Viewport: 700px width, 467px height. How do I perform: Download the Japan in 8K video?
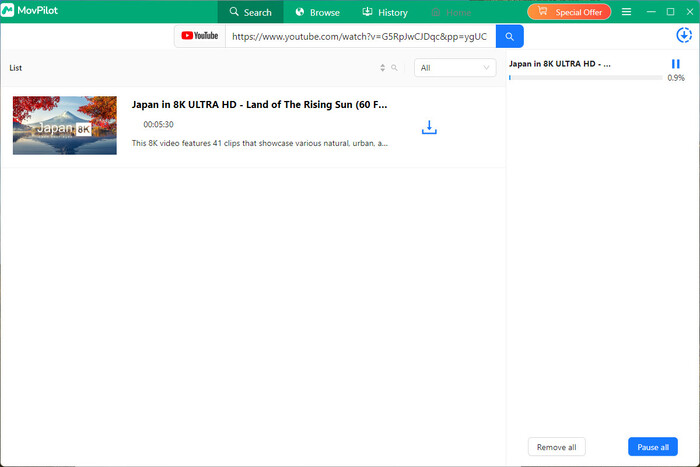click(429, 127)
